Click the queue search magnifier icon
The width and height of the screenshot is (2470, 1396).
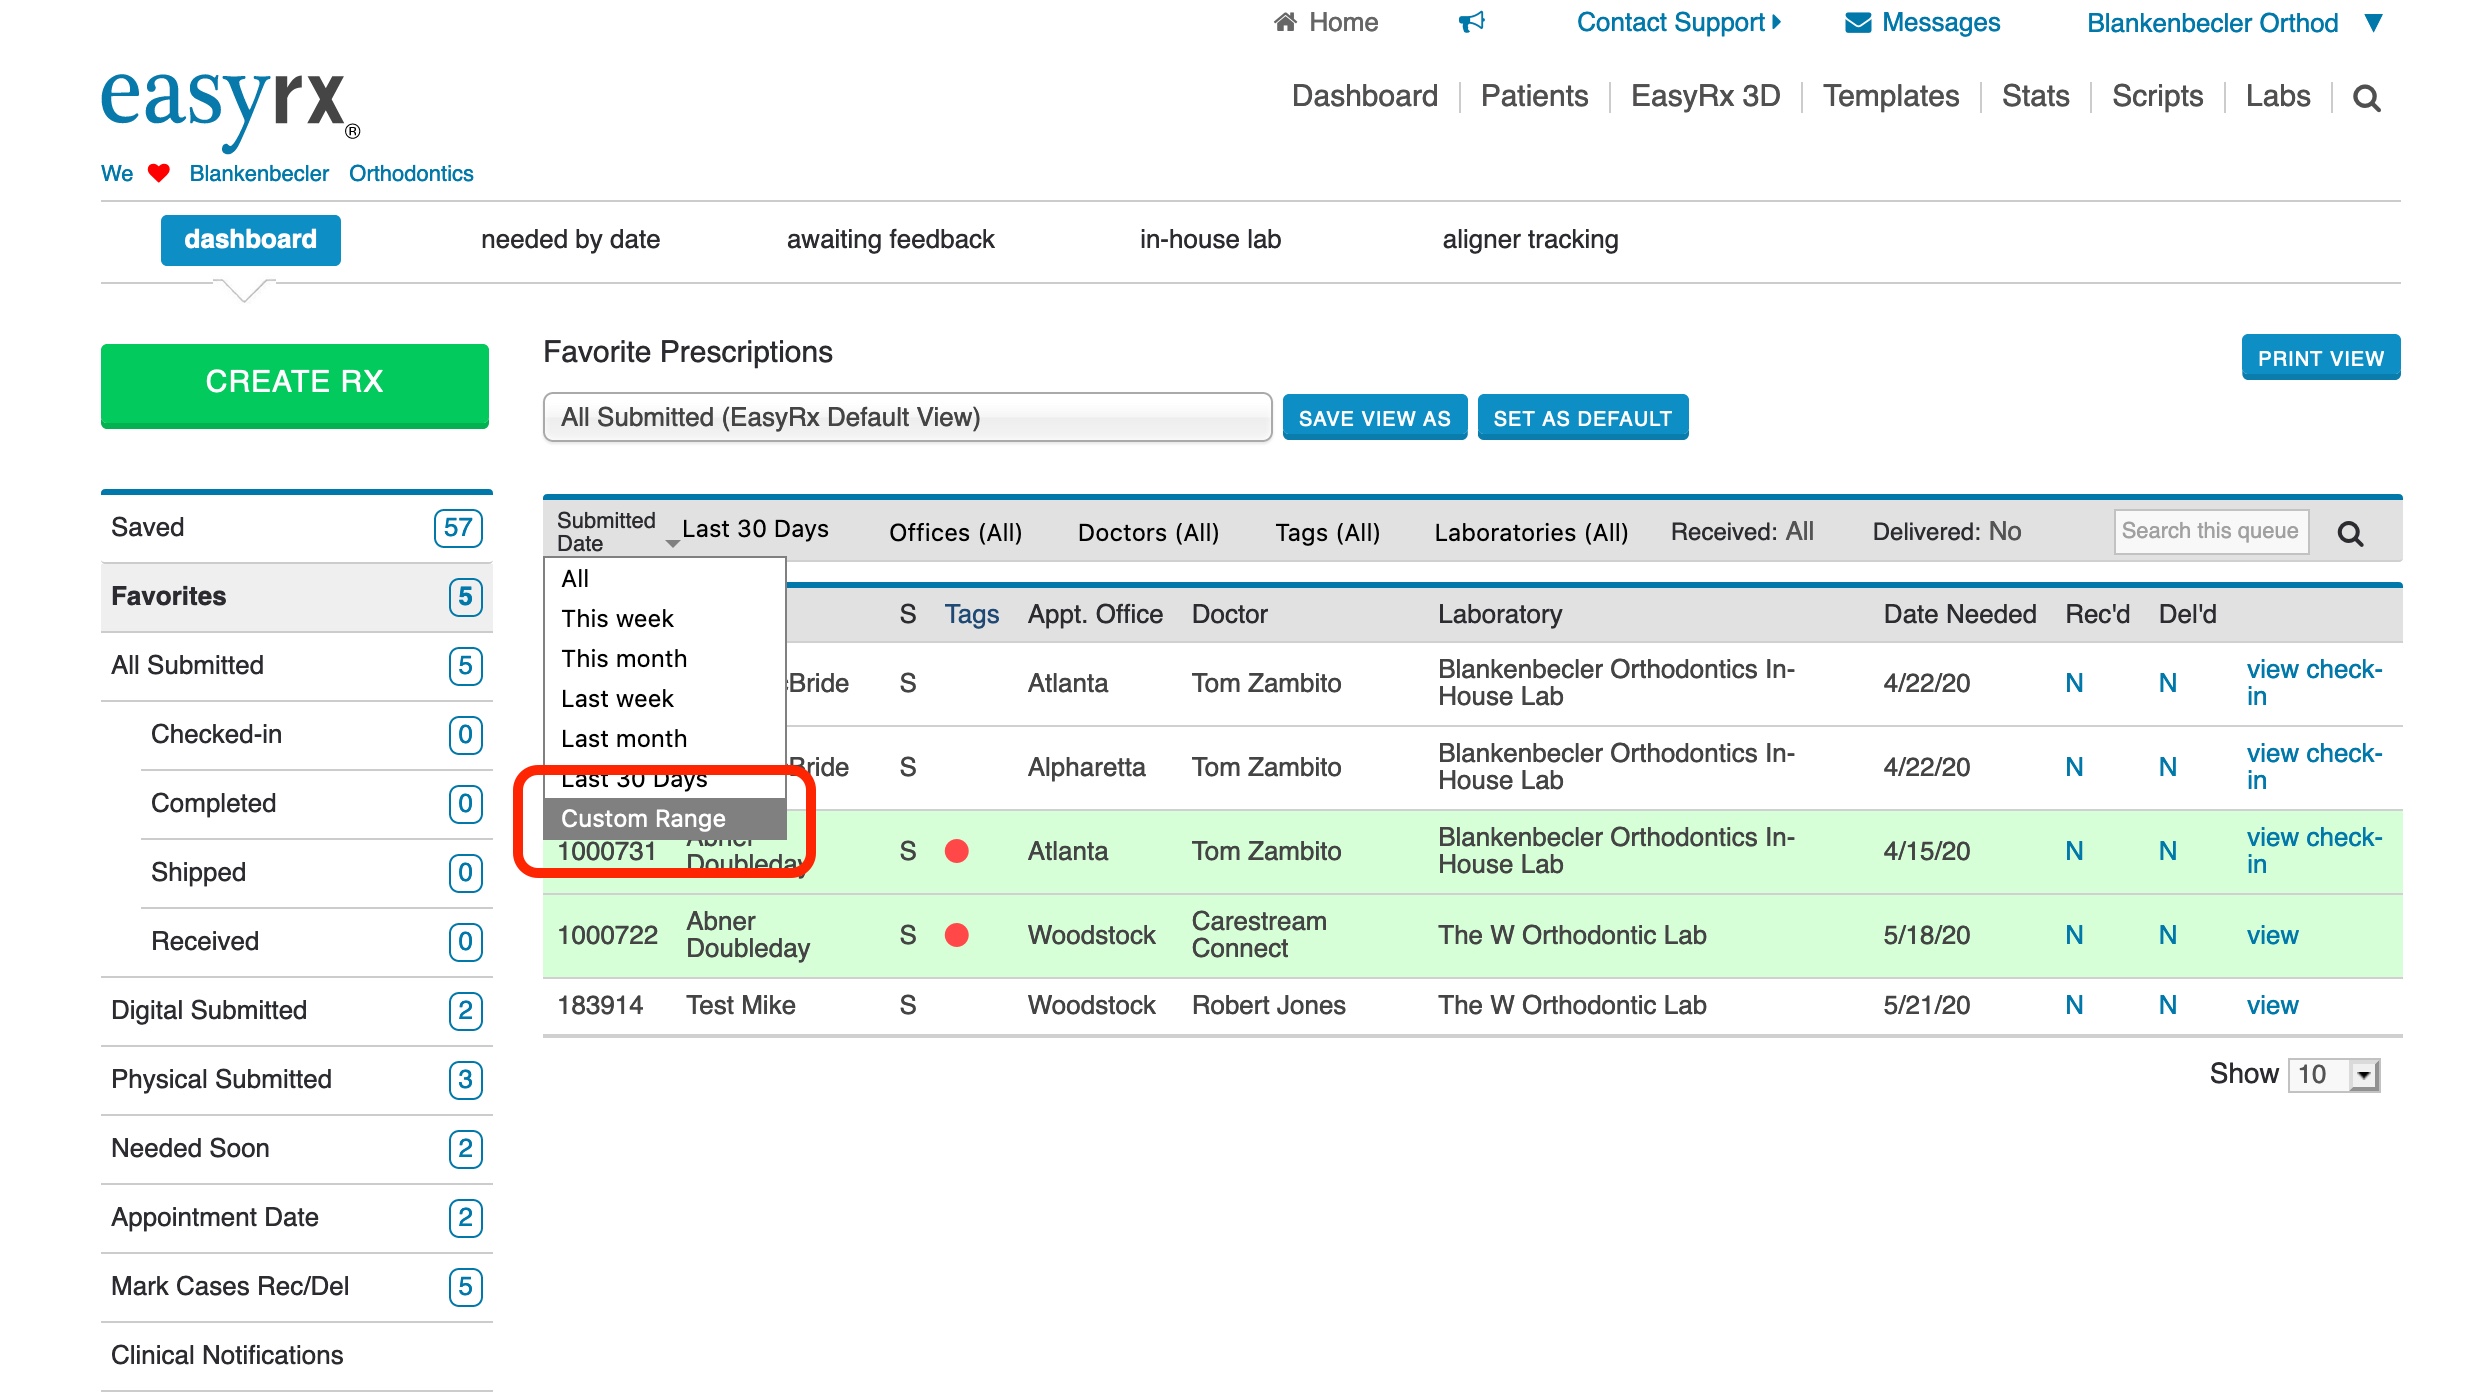tap(2350, 534)
